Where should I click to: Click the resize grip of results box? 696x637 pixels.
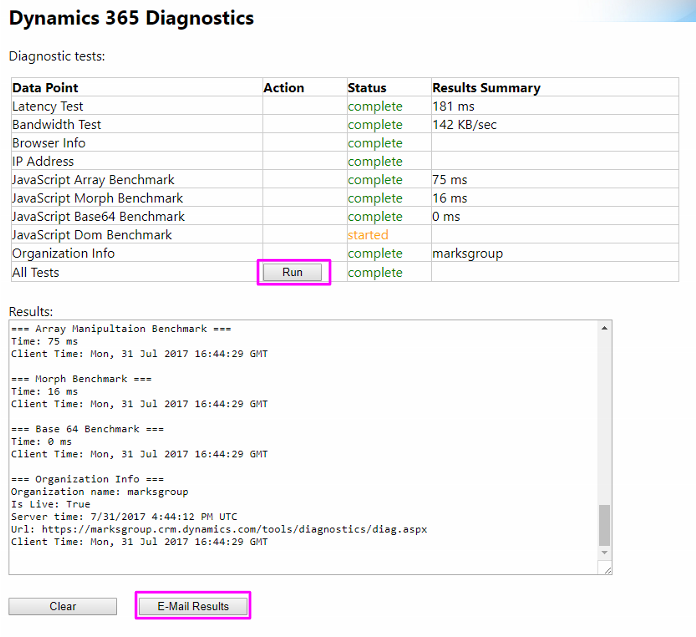pyautogui.click(x=607, y=570)
